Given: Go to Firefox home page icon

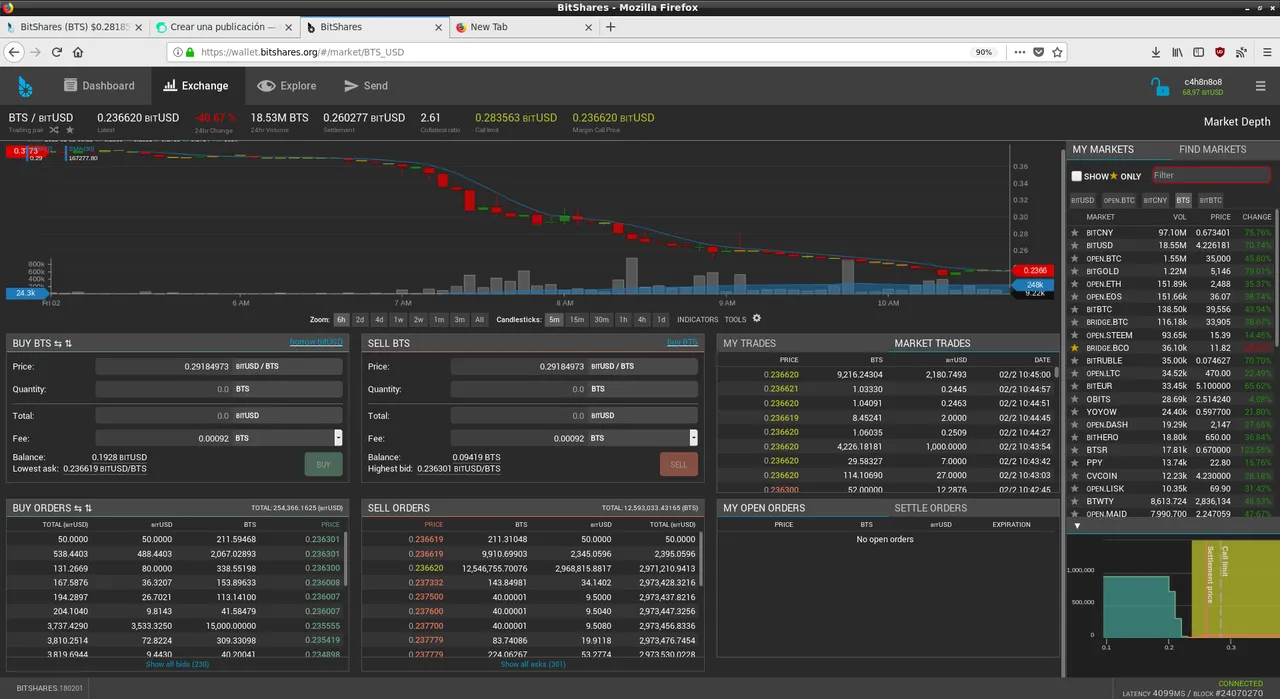Looking at the screenshot, I should coord(78,52).
